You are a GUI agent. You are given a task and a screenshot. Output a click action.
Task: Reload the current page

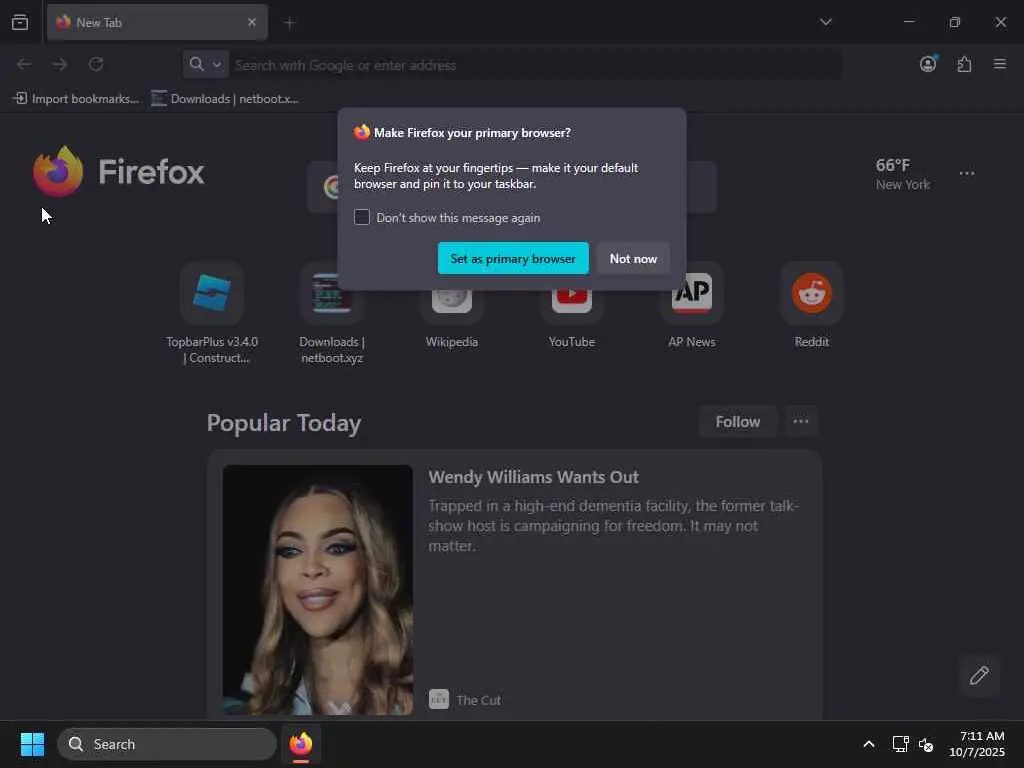point(96,64)
